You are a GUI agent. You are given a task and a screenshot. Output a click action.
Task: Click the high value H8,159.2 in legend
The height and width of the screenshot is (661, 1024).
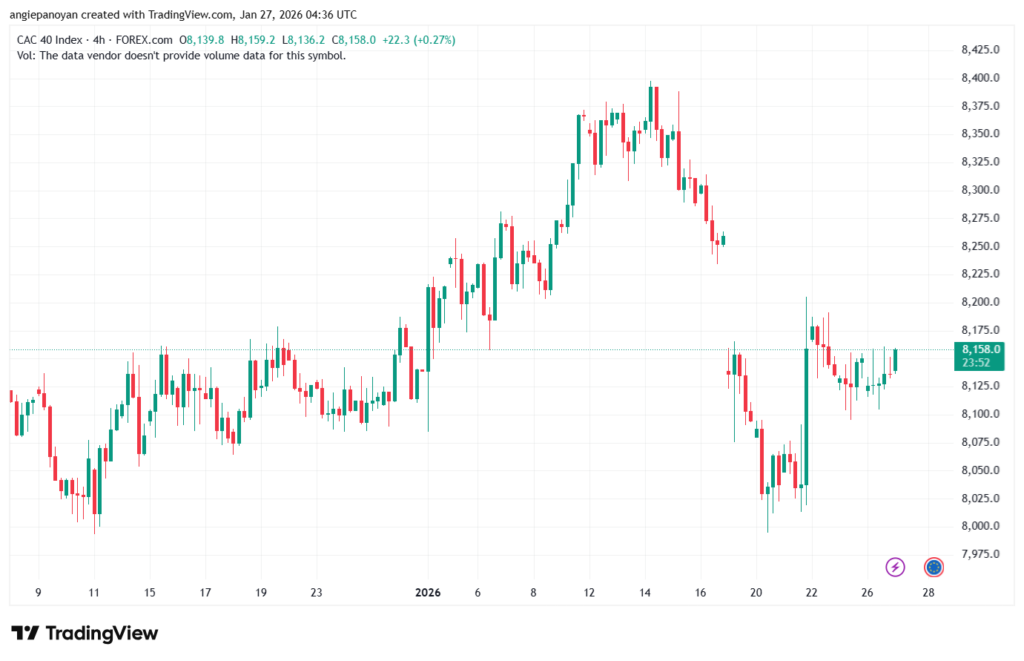[x=253, y=40]
